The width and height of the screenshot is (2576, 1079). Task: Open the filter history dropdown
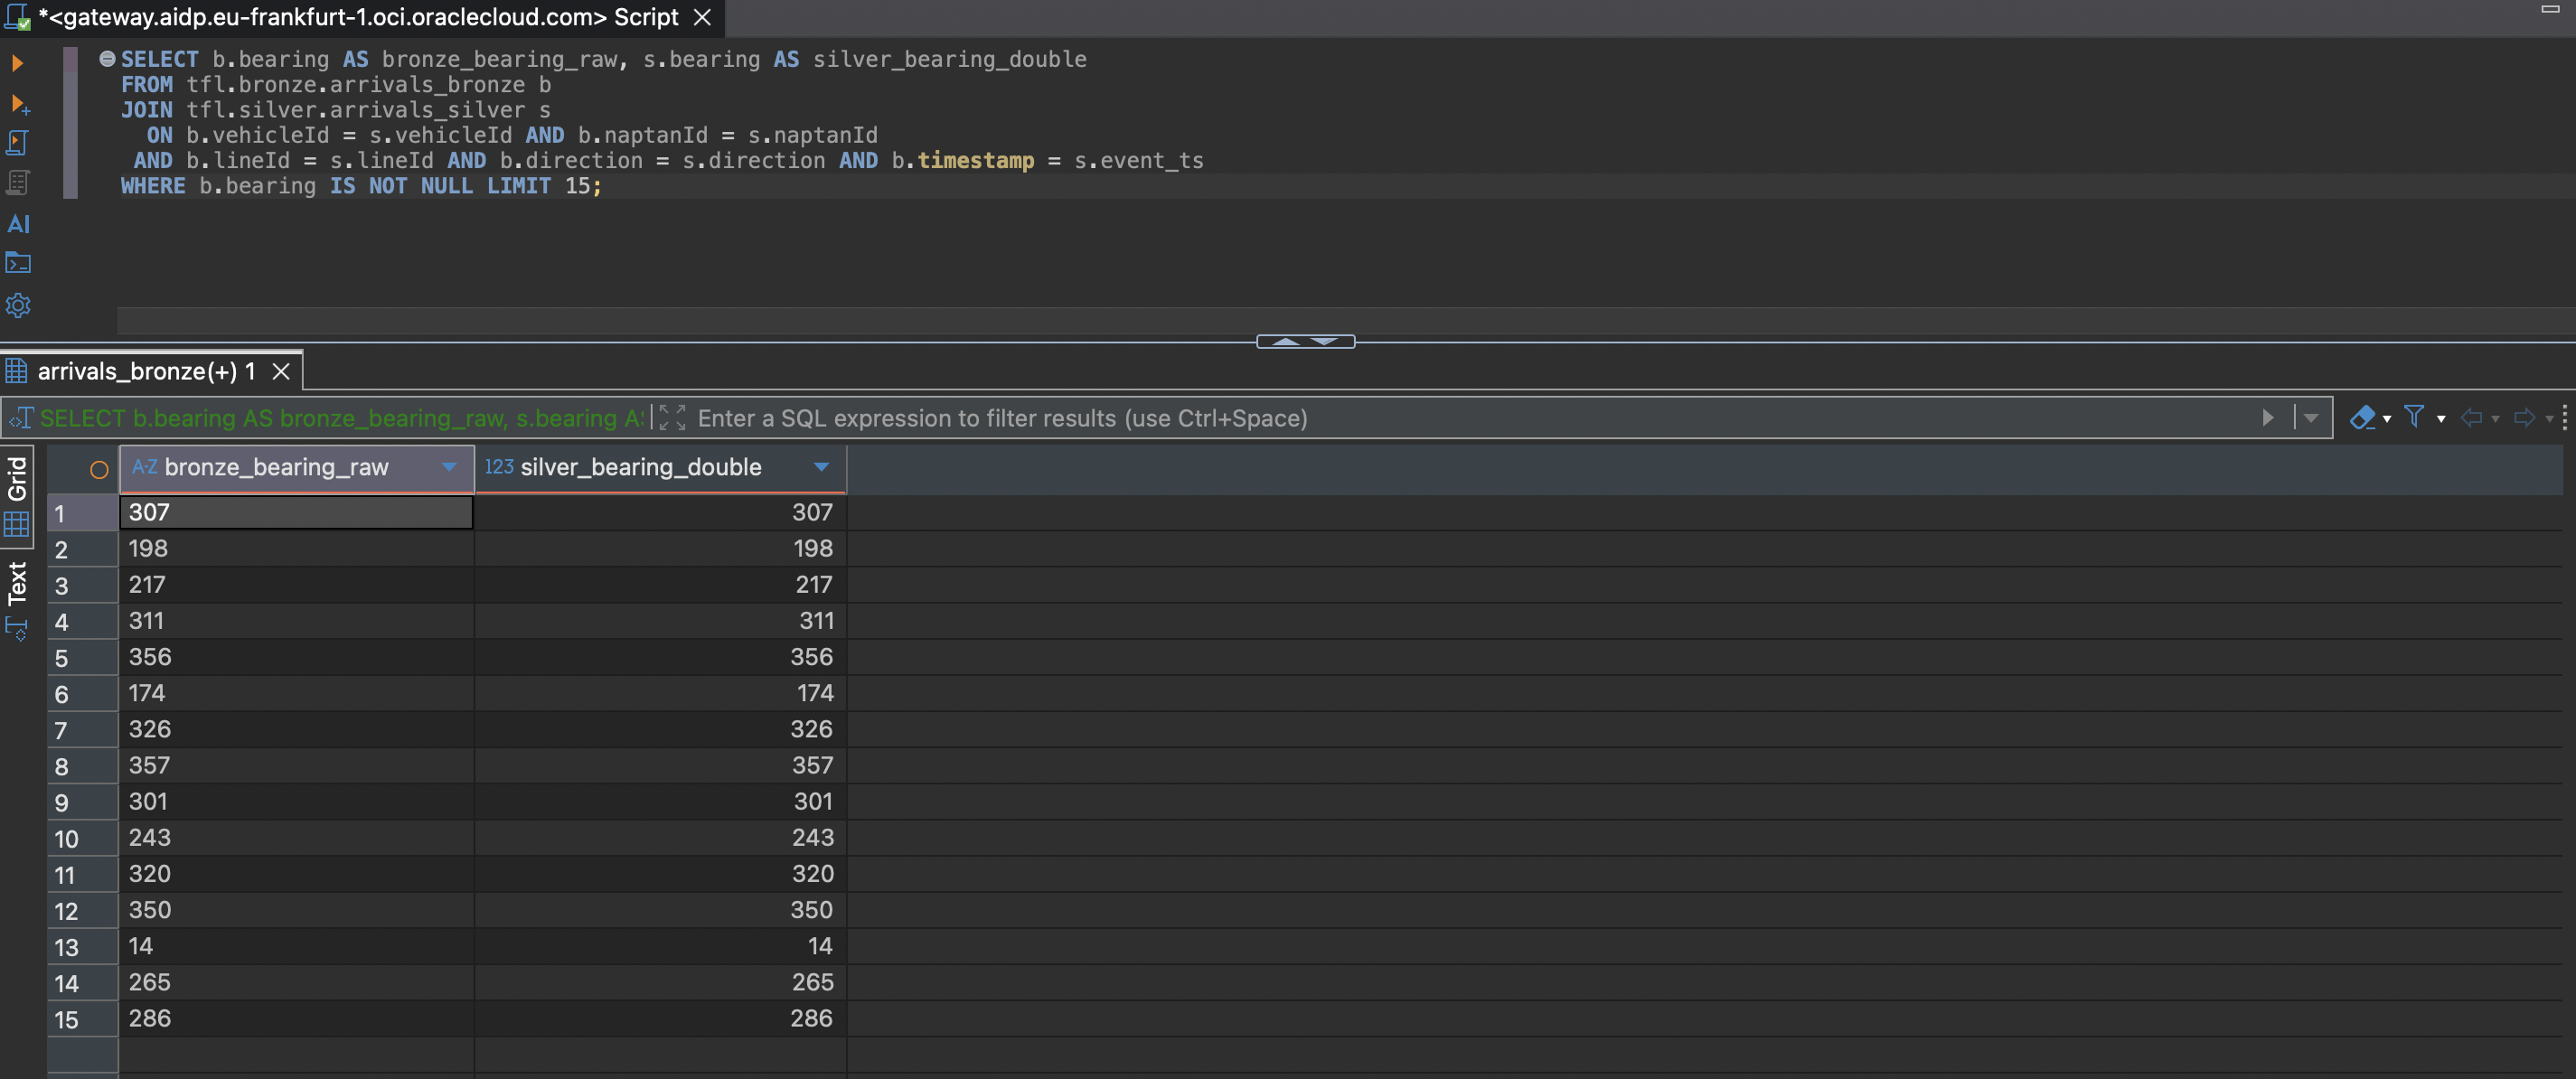point(2310,418)
